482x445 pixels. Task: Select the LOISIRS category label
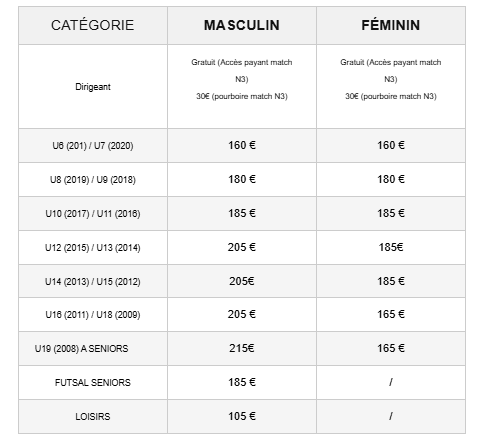tap(93, 417)
